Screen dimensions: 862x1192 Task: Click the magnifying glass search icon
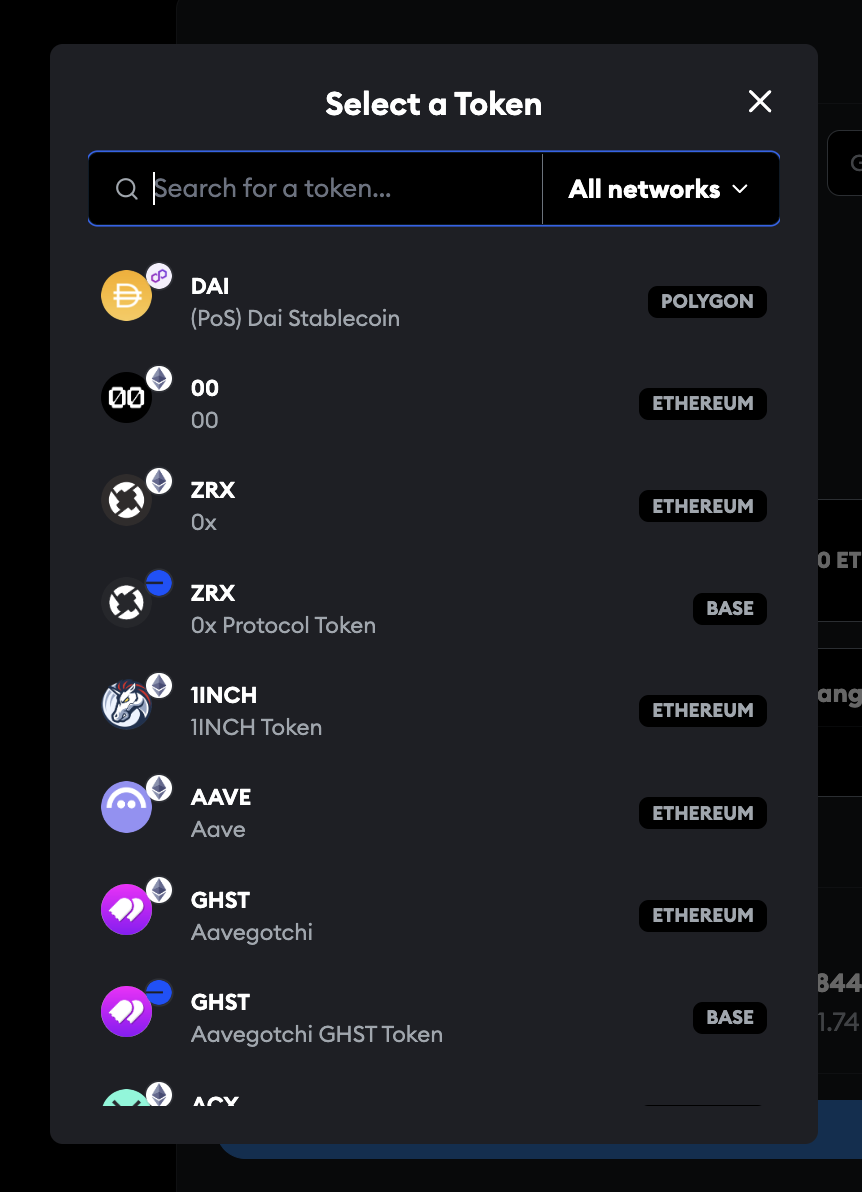click(126, 189)
